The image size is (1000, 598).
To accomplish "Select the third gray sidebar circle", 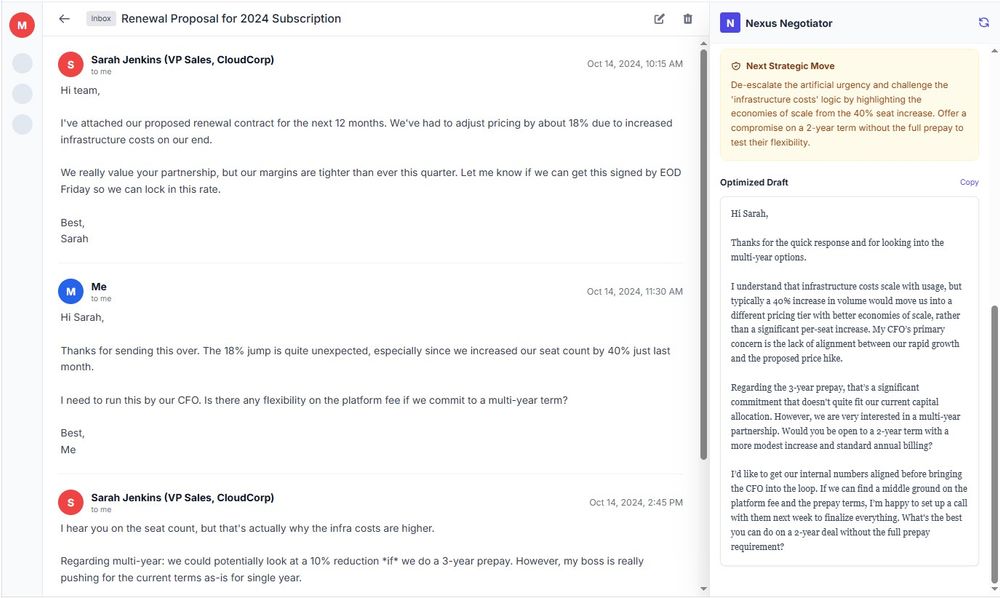I will (x=22, y=124).
